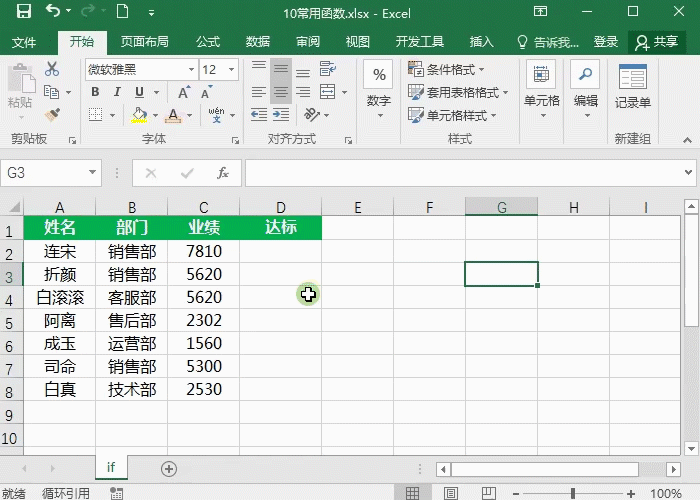Open 单元格样式 cell styles menu

click(452, 115)
